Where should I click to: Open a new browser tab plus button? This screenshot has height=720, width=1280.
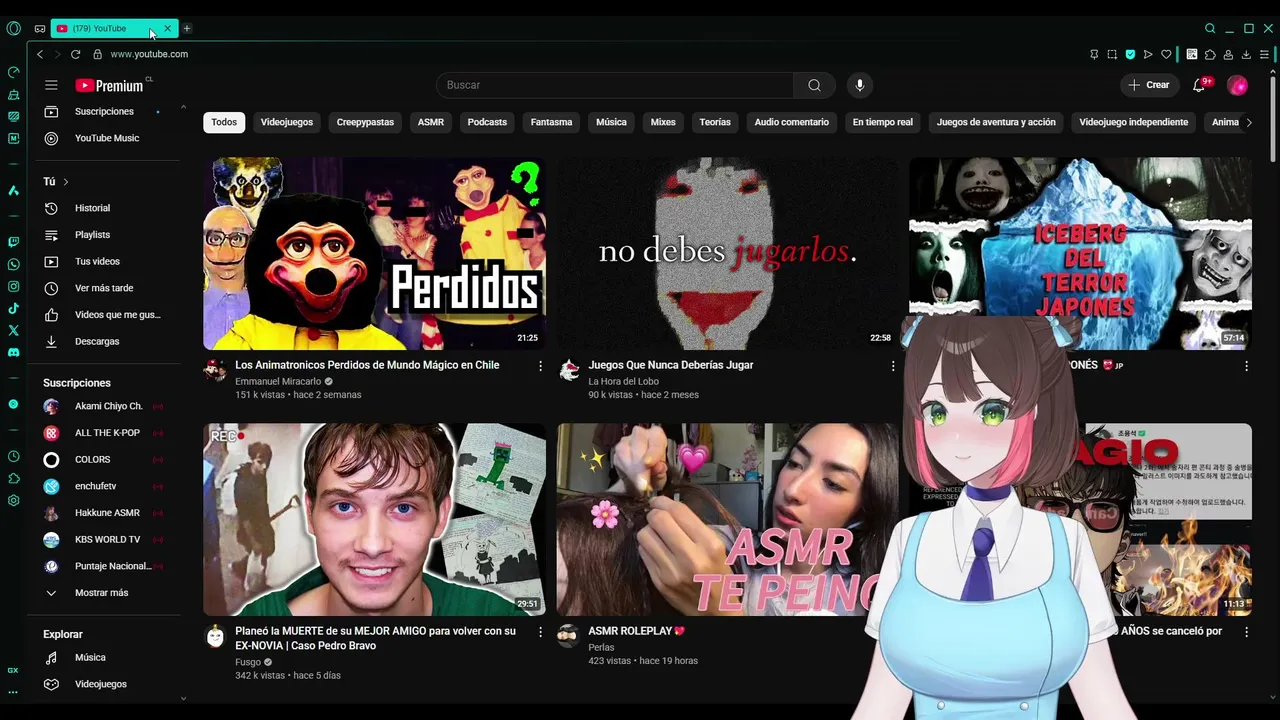[187, 28]
